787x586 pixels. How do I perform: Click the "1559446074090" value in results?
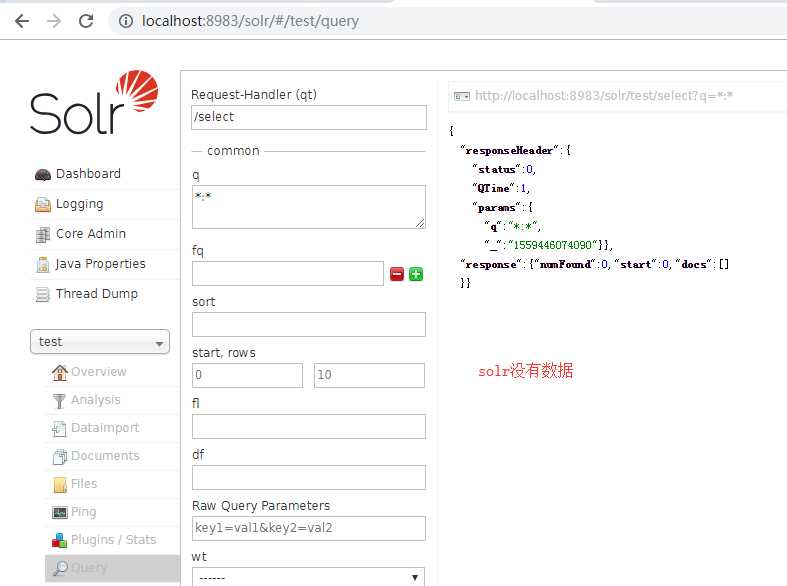coord(552,245)
